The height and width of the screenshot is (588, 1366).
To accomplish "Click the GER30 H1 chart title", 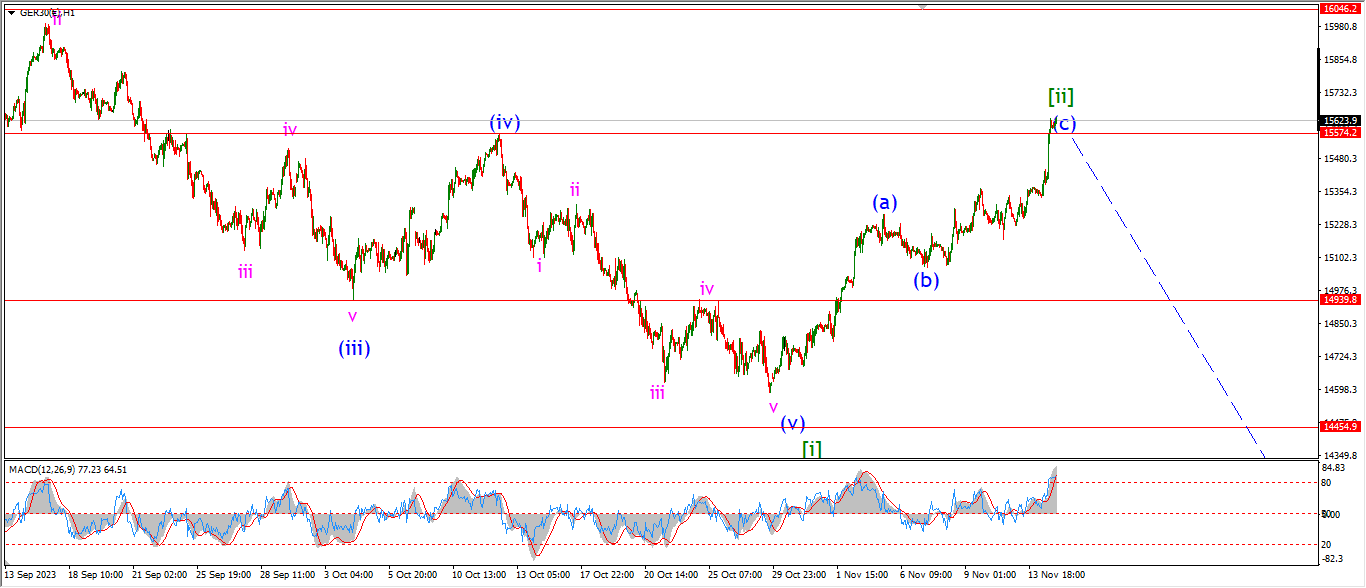I will point(46,13).
